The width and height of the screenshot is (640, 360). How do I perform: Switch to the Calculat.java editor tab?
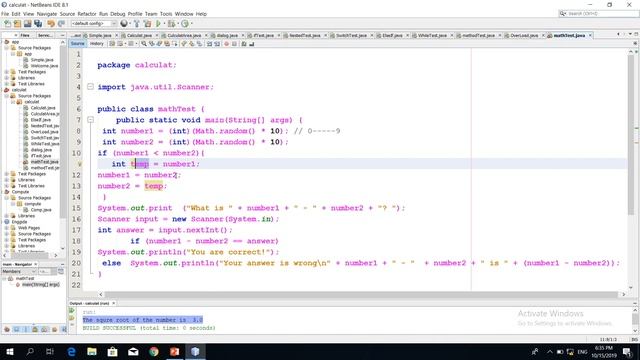(139, 36)
